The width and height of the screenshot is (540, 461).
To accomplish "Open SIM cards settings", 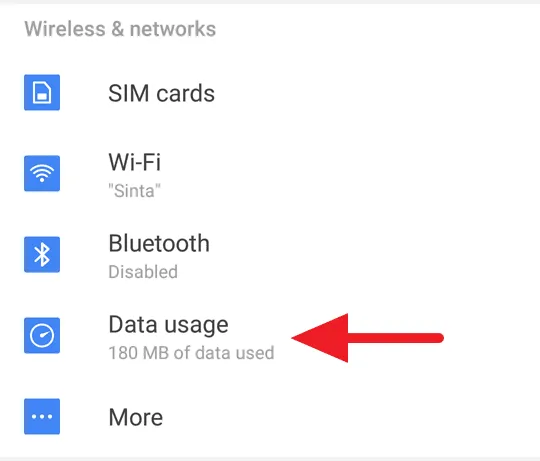I will (270, 93).
